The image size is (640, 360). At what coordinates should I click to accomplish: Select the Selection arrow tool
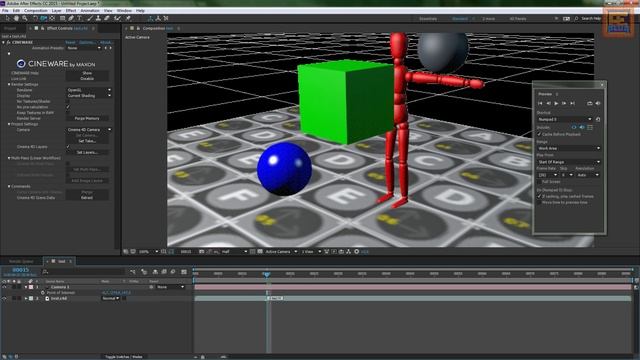click(7, 18)
